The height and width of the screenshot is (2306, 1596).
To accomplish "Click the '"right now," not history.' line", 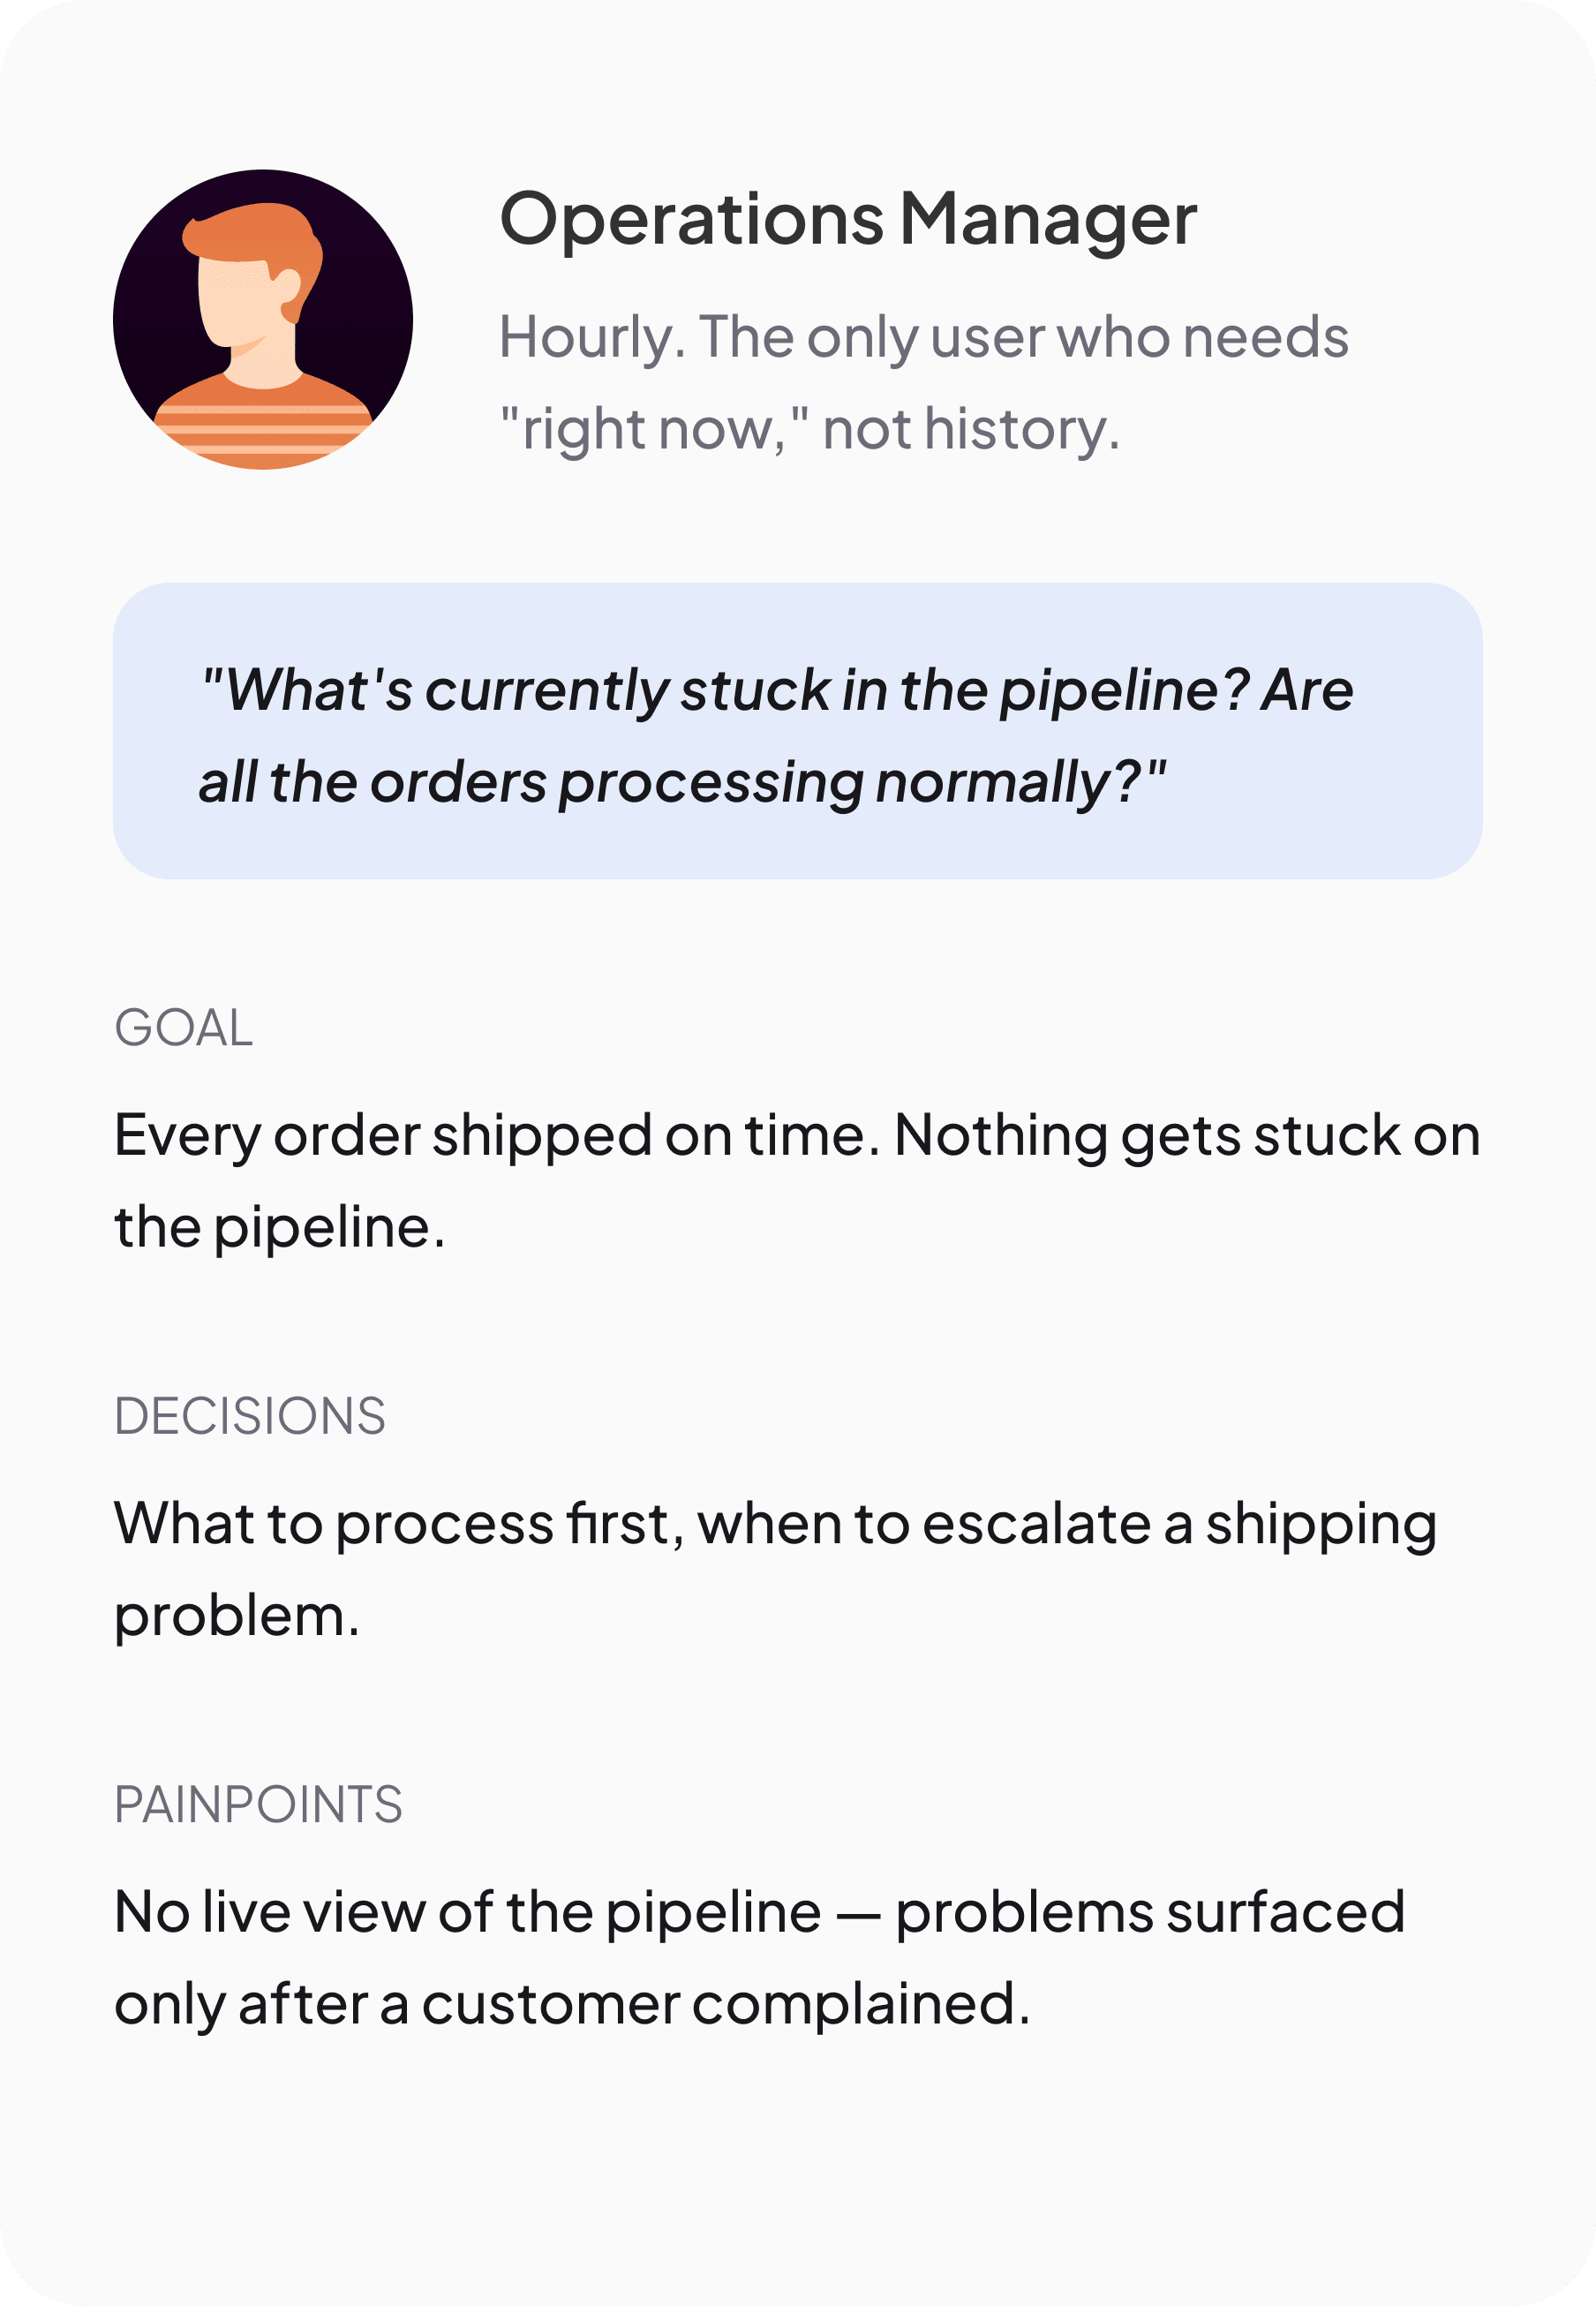I will pos(810,430).
